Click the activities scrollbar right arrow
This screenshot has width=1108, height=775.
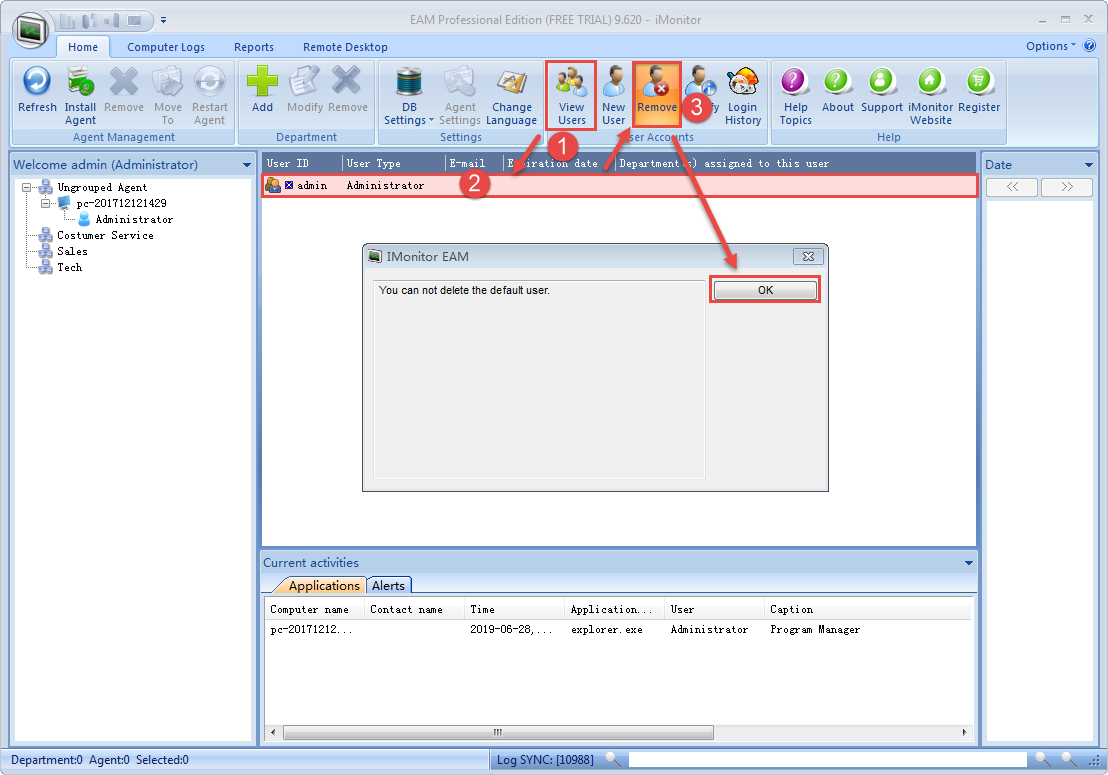(965, 733)
